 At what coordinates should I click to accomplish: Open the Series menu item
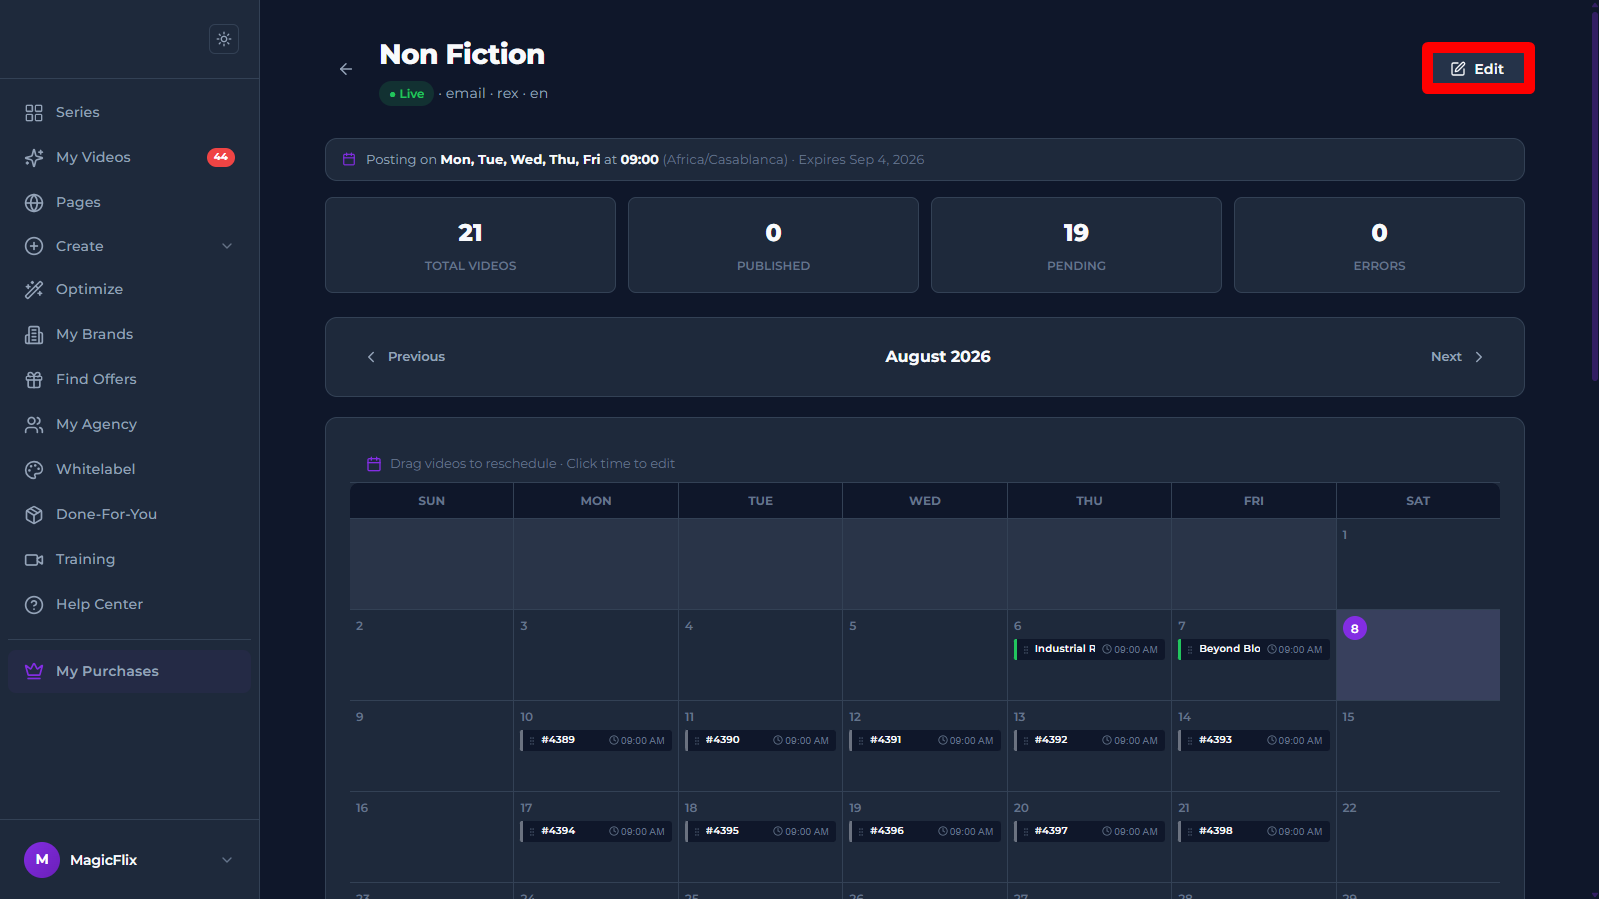(129, 113)
